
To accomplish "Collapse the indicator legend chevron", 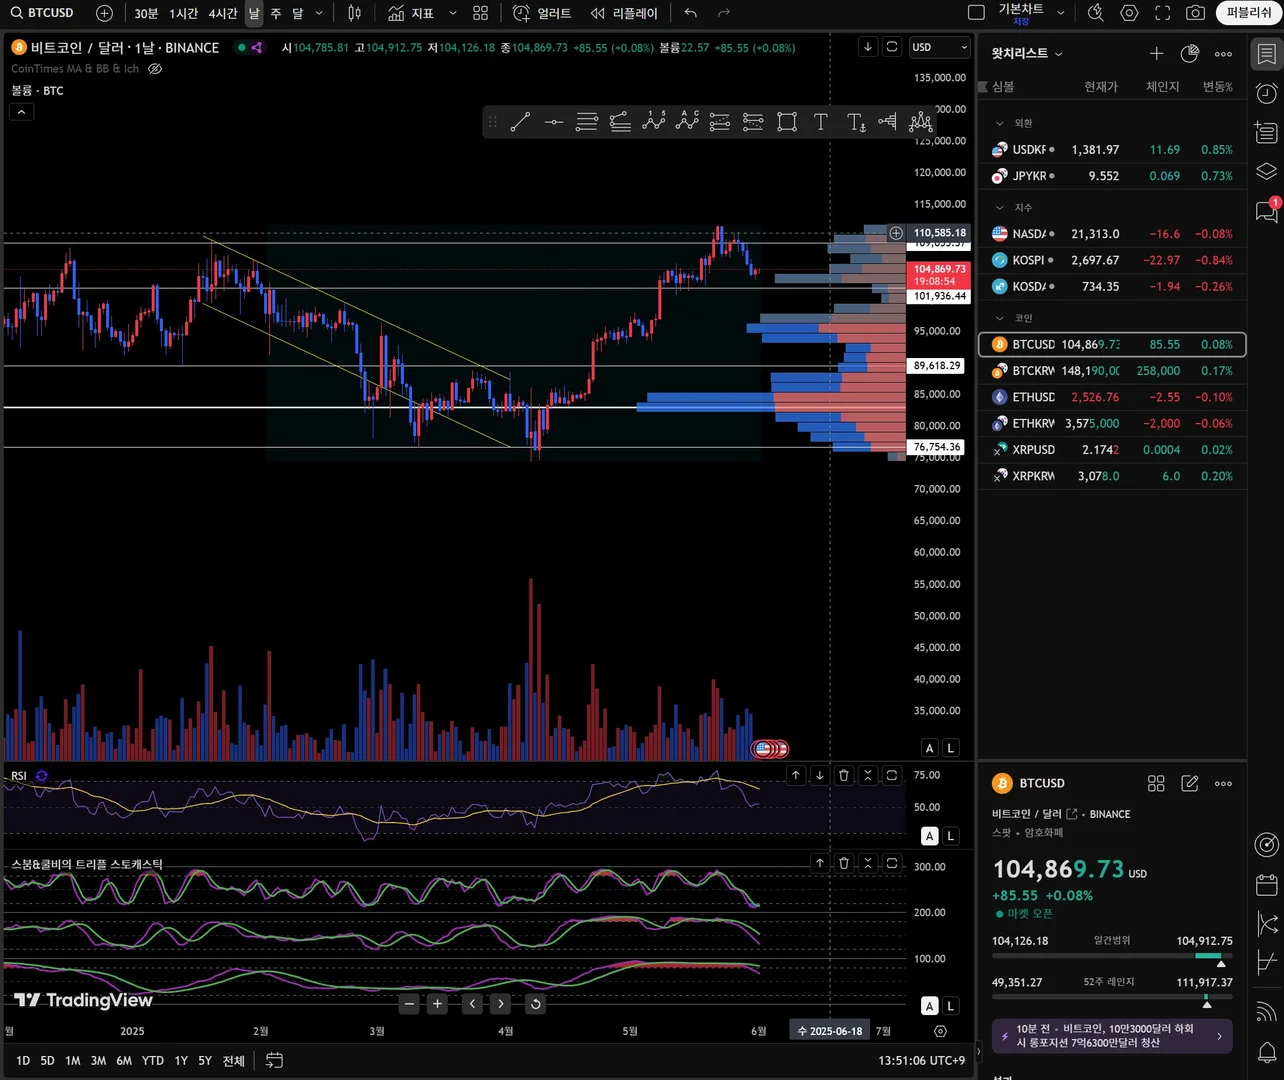I will tap(21, 112).
